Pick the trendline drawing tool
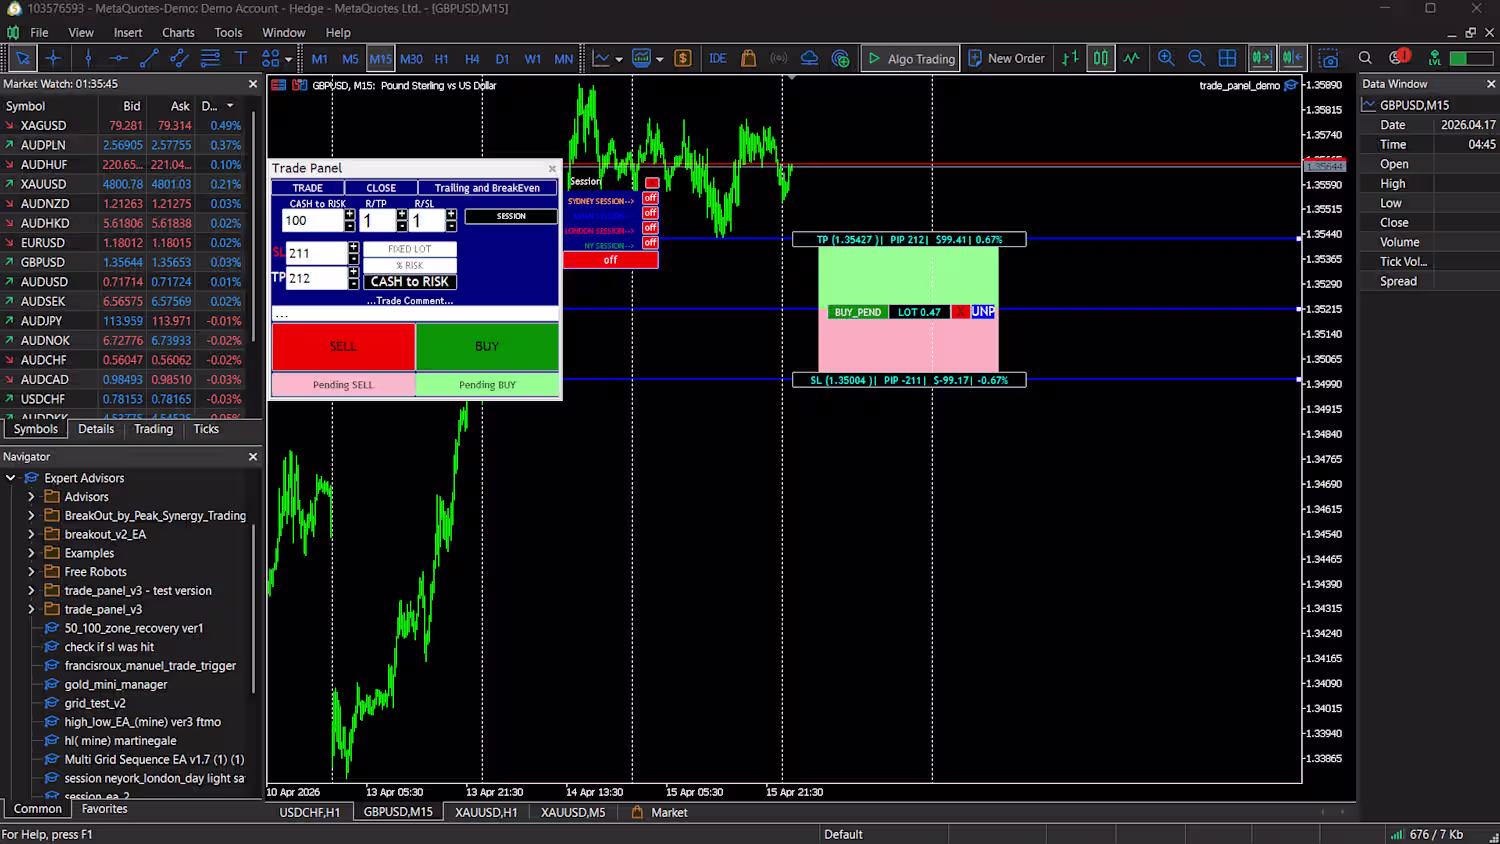This screenshot has width=1500, height=844. (x=149, y=59)
